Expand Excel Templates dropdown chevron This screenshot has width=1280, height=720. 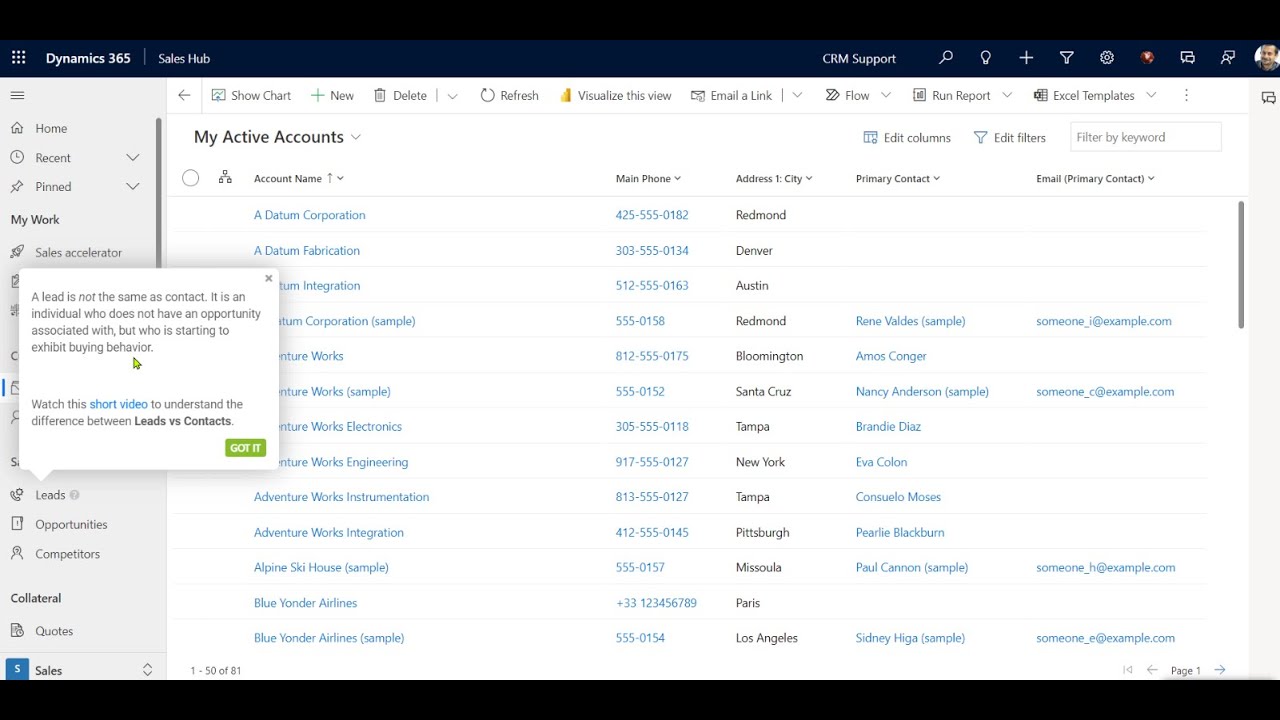click(1151, 95)
